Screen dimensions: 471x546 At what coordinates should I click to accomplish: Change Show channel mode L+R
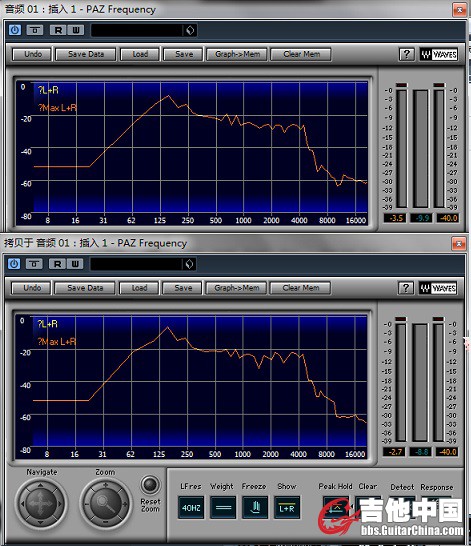[287, 508]
